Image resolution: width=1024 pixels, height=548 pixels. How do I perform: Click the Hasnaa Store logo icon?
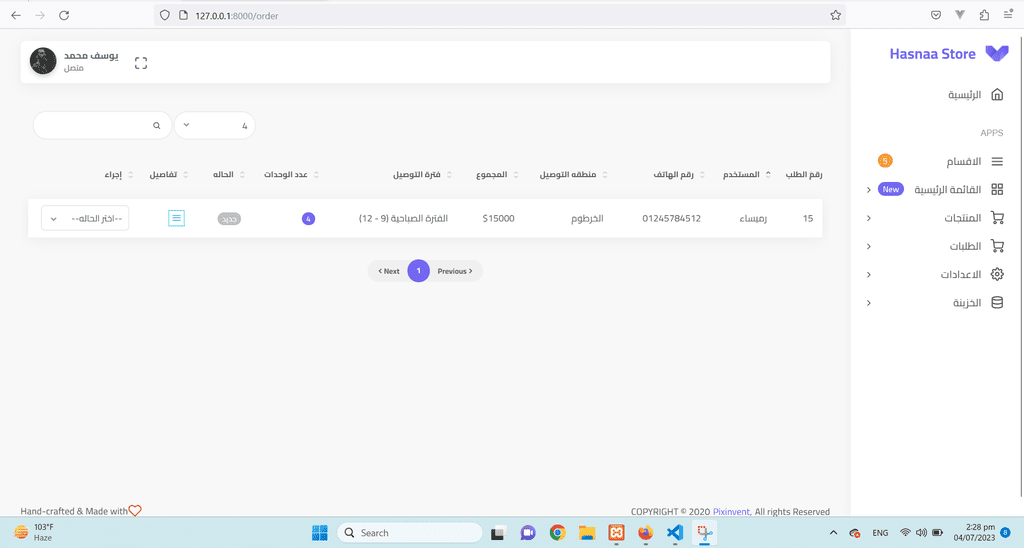[x=997, y=54]
